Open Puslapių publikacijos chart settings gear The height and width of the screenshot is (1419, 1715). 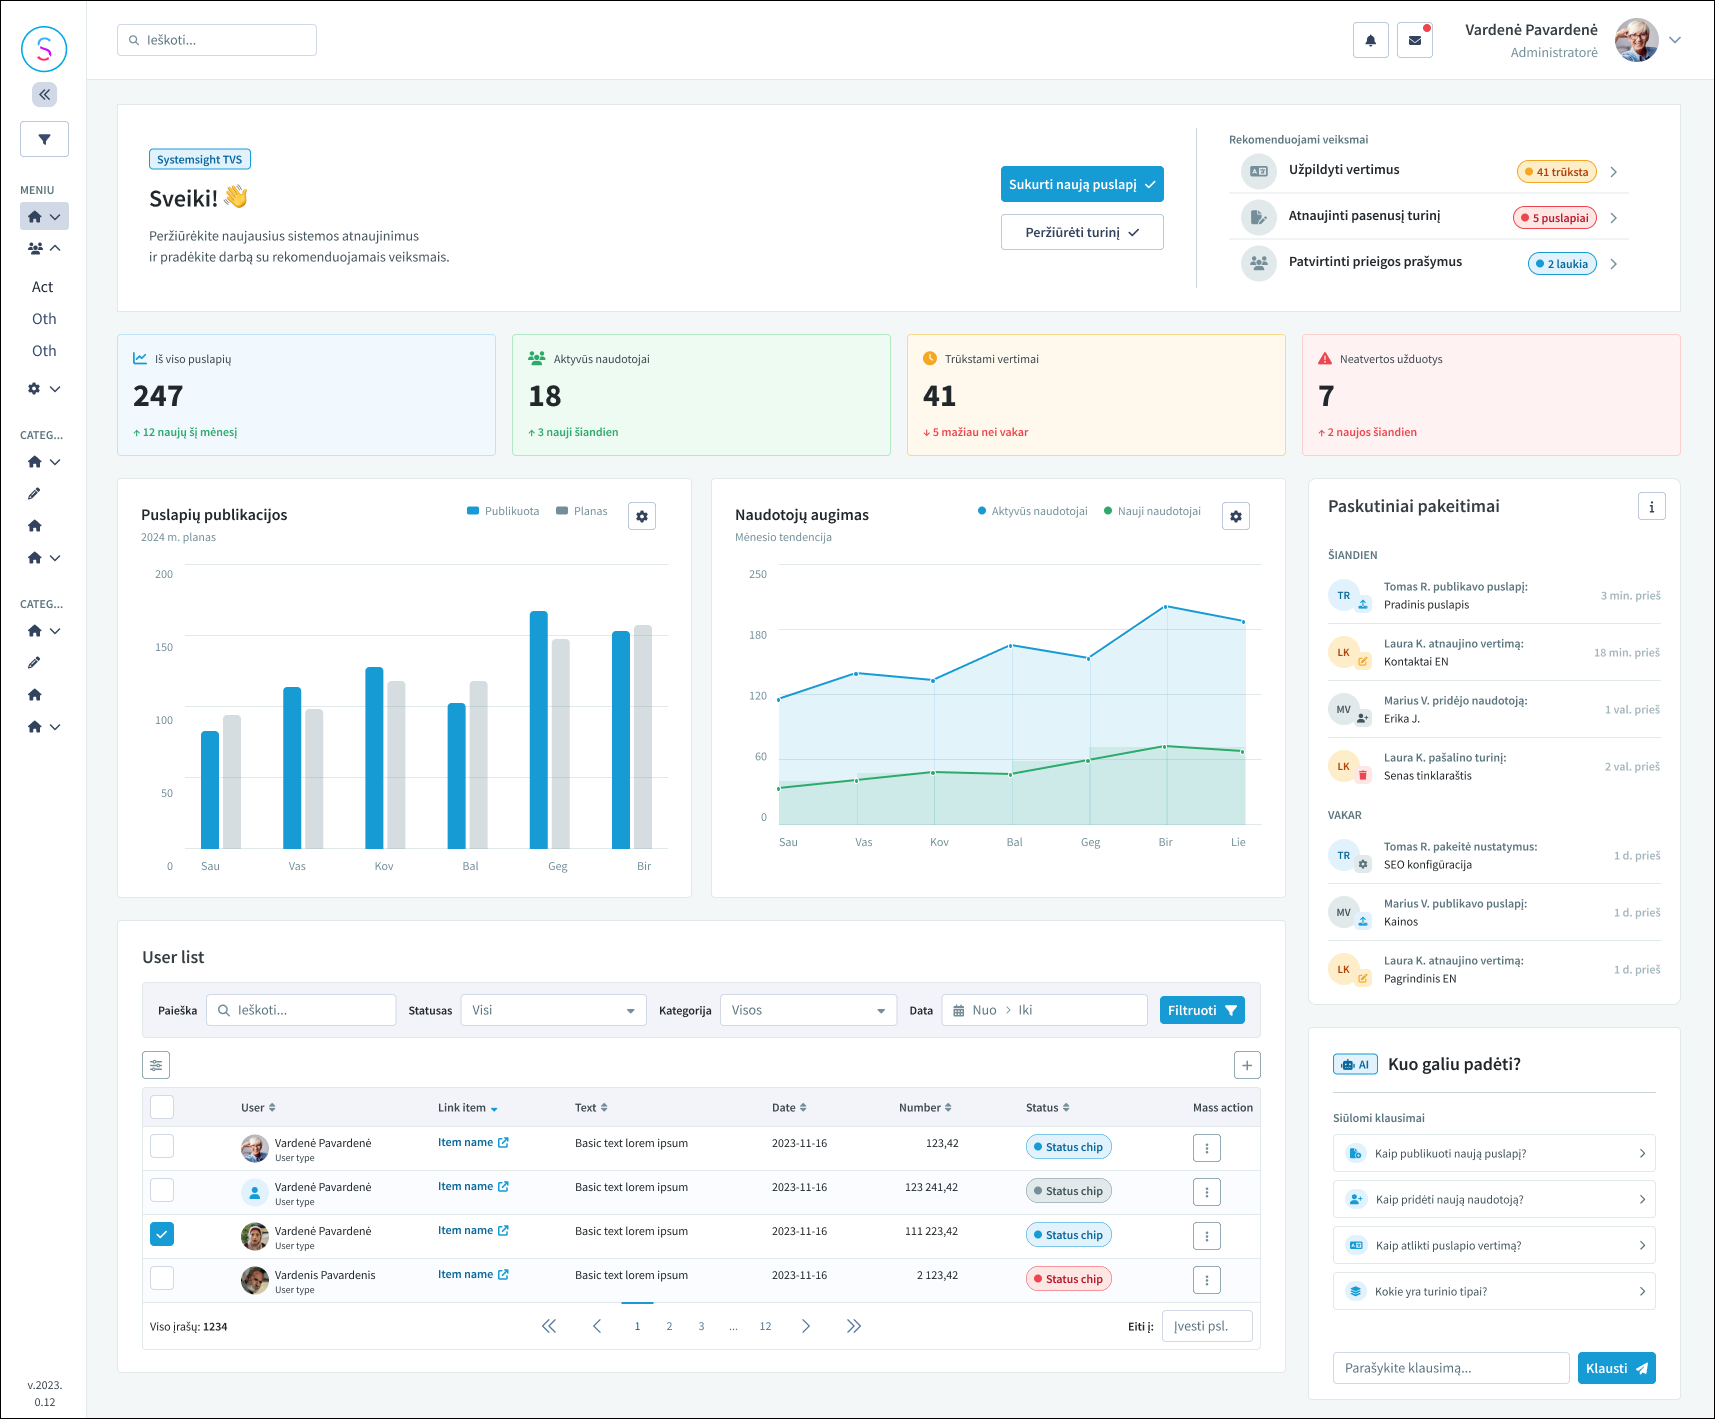pos(642,516)
